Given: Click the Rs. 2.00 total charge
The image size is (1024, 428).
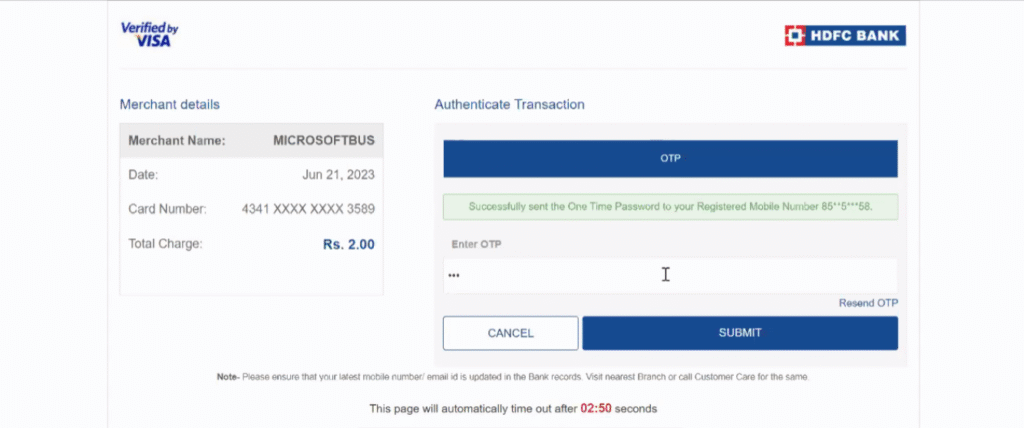Looking at the screenshot, I should pyautogui.click(x=349, y=244).
